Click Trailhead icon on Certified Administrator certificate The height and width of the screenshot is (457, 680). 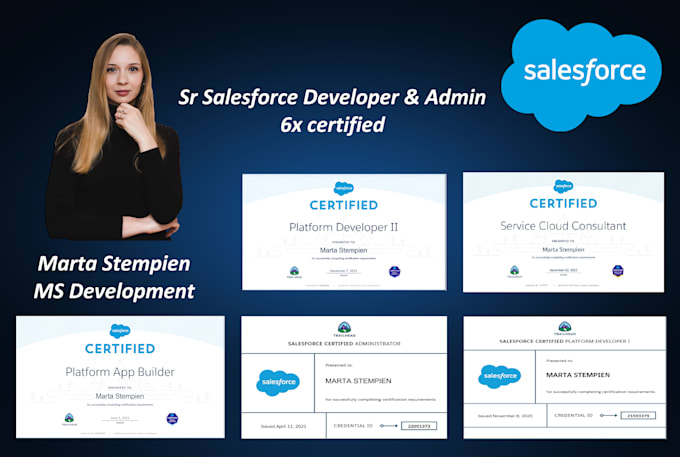344,328
